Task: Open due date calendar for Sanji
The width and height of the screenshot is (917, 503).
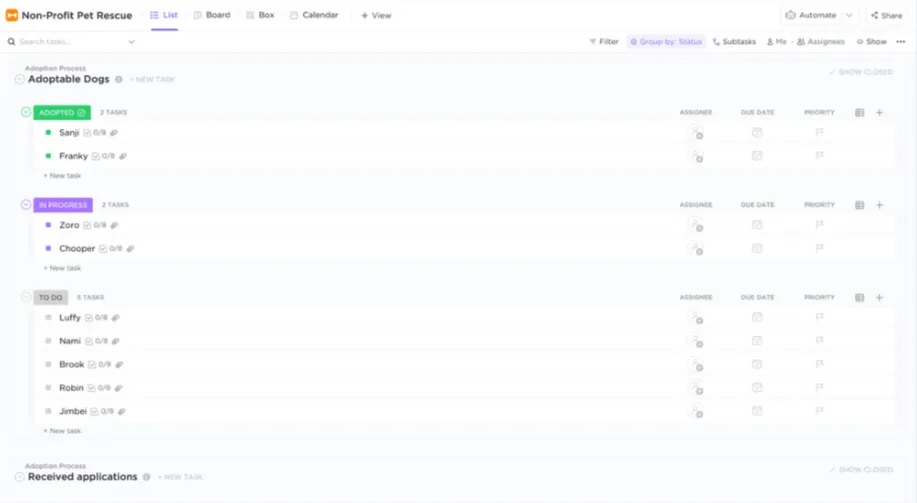Action: (x=757, y=132)
